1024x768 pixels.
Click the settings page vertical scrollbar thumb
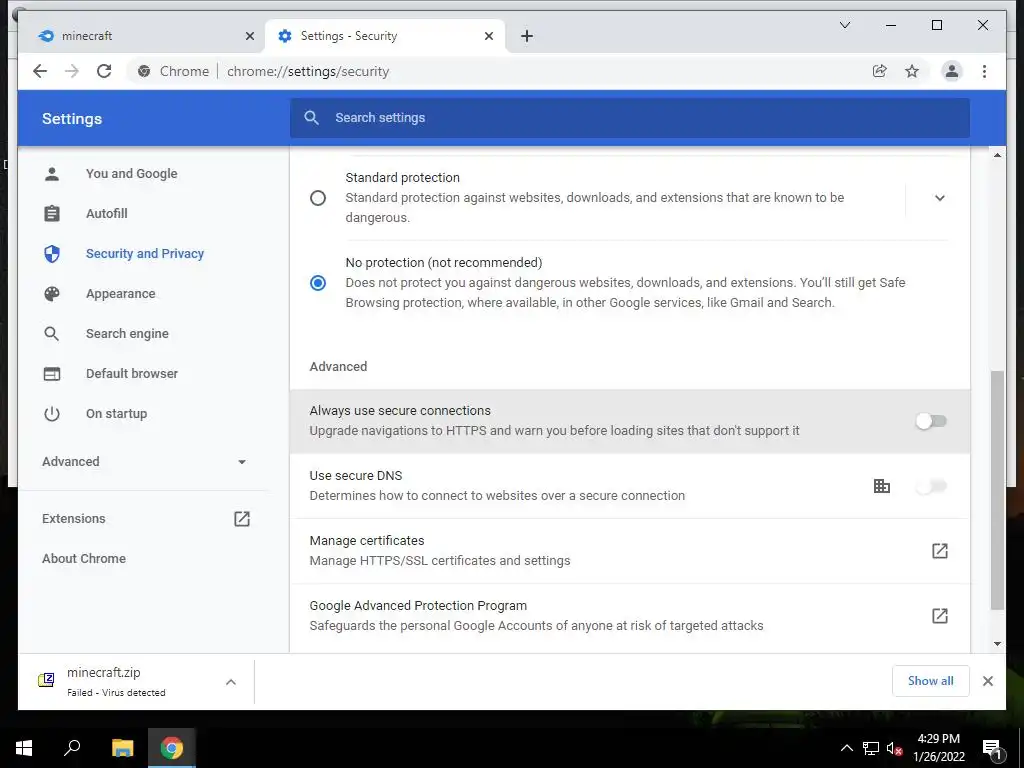[x=997, y=490]
